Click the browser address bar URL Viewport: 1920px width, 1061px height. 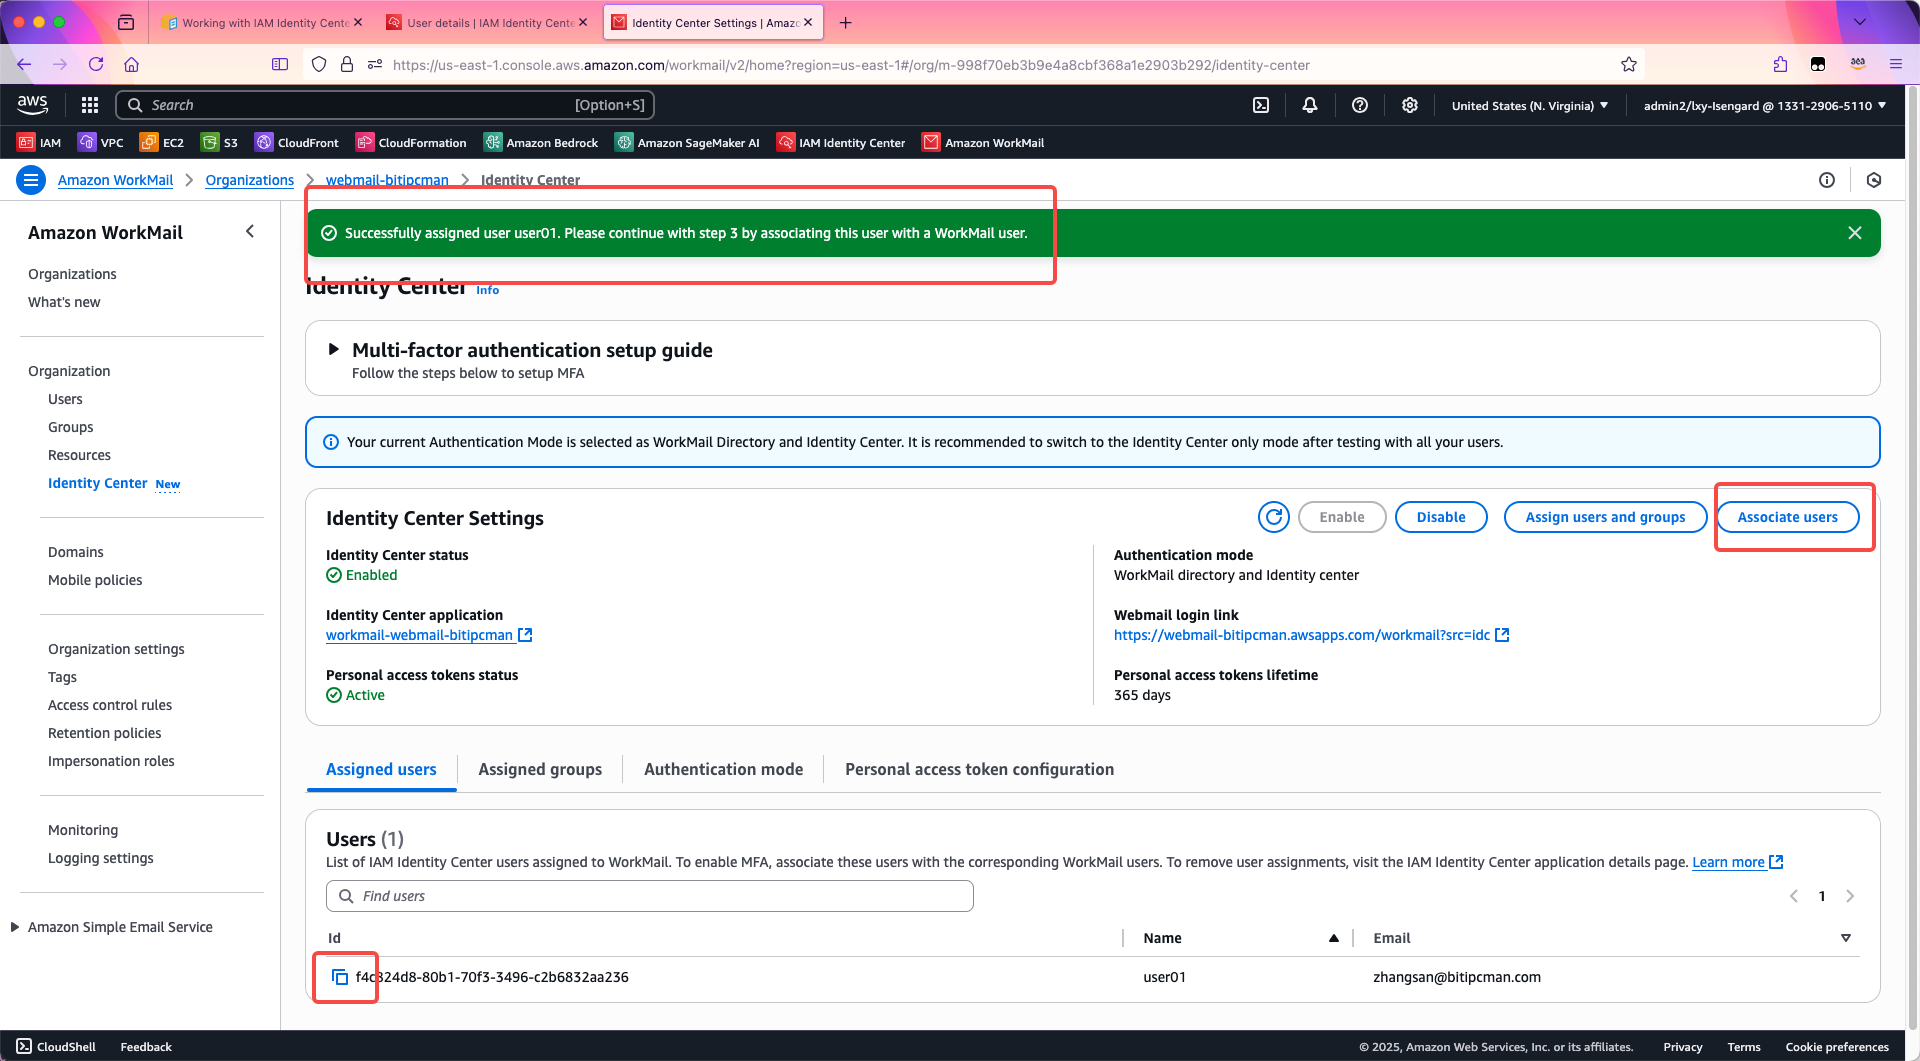pyautogui.click(x=851, y=65)
